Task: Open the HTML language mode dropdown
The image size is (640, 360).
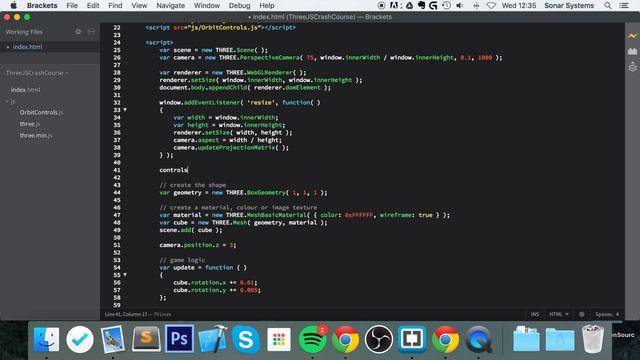Action: [559, 314]
